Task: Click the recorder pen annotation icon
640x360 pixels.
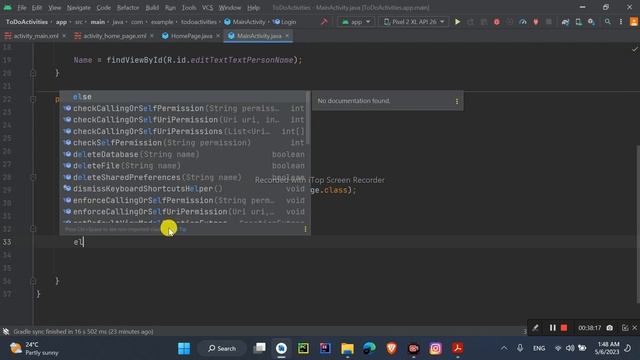Action: click(535, 328)
